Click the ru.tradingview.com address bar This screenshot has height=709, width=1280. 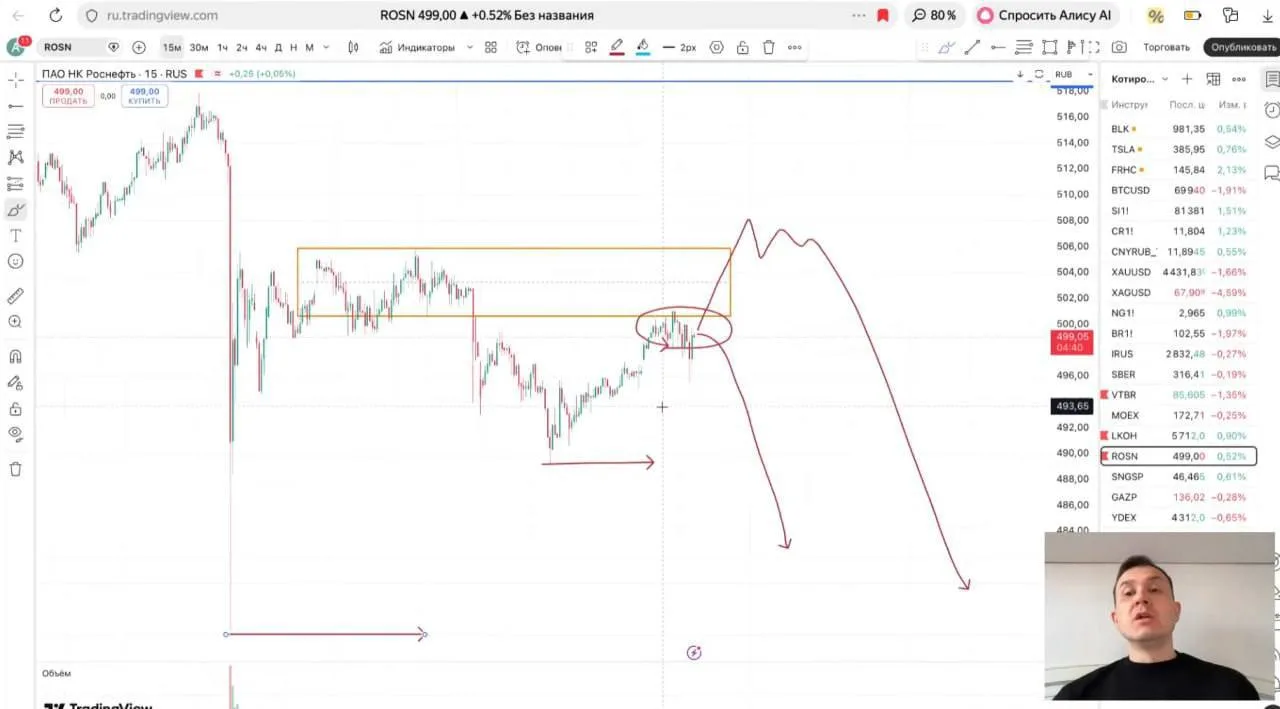tap(160, 16)
